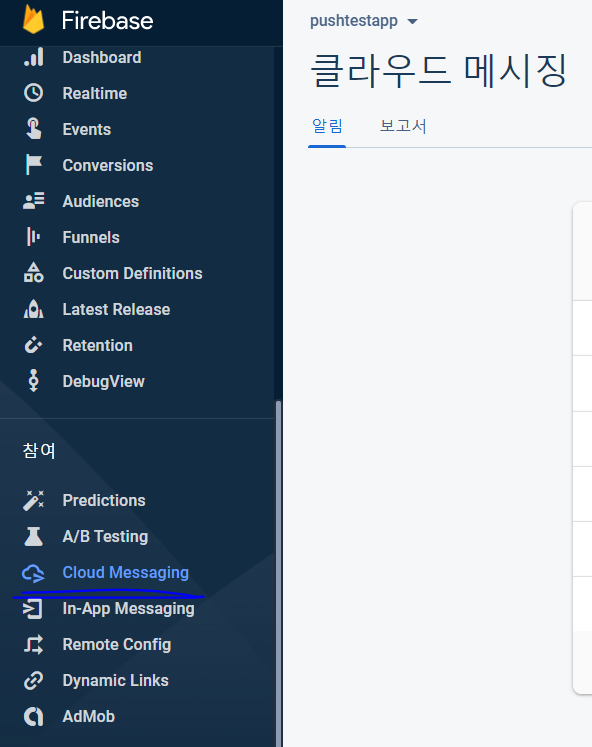Viewport: 592px width, 747px height.
Task: Open the Realtime analytics page
Action: pos(95,93)
